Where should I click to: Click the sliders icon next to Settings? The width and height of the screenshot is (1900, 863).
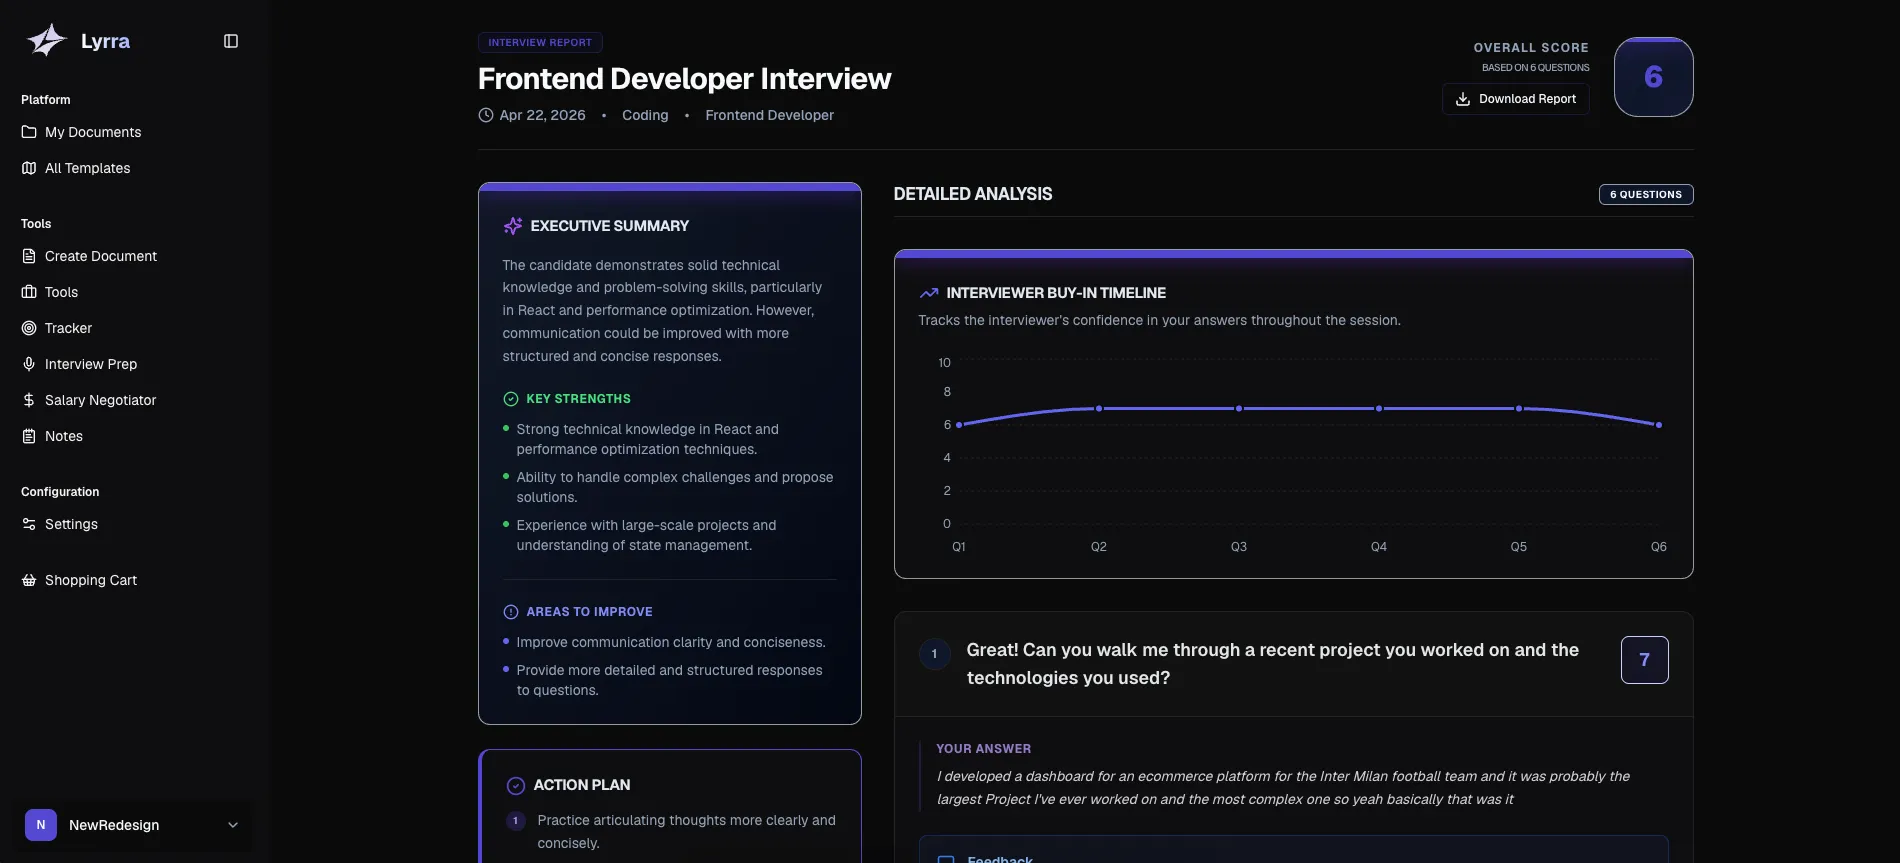pos(29,524)
